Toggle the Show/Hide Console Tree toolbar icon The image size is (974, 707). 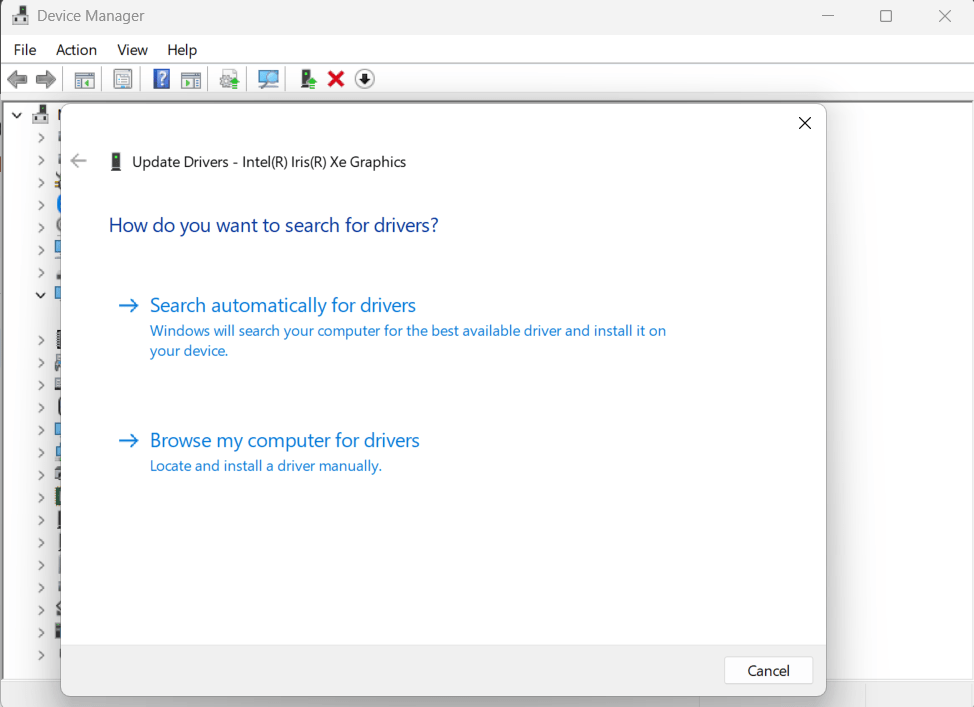tap(84, 80)
